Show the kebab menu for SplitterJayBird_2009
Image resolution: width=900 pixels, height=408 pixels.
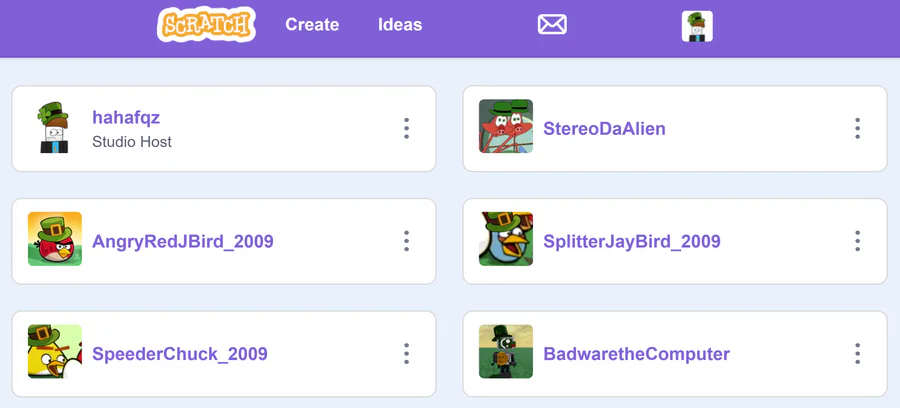[857, 241]
